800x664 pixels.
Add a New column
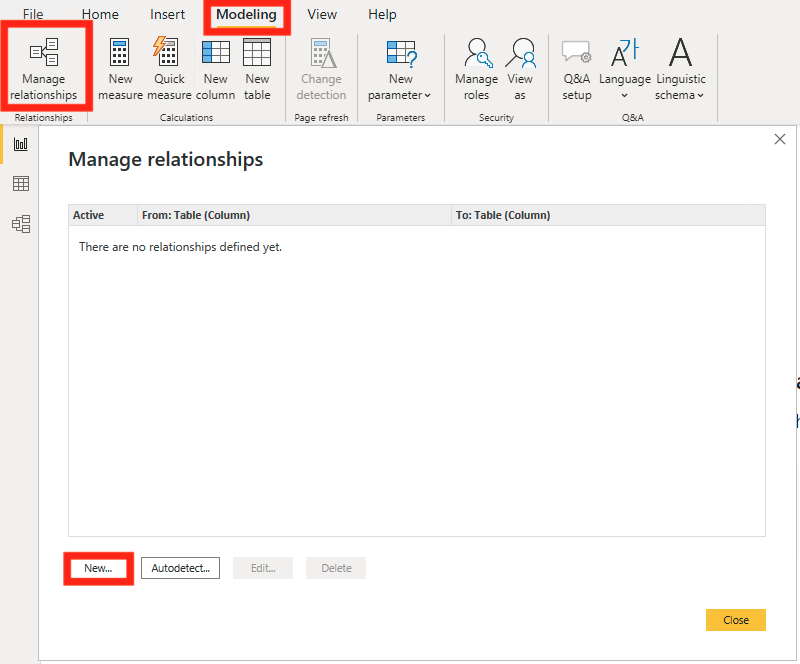click(215, 66)
